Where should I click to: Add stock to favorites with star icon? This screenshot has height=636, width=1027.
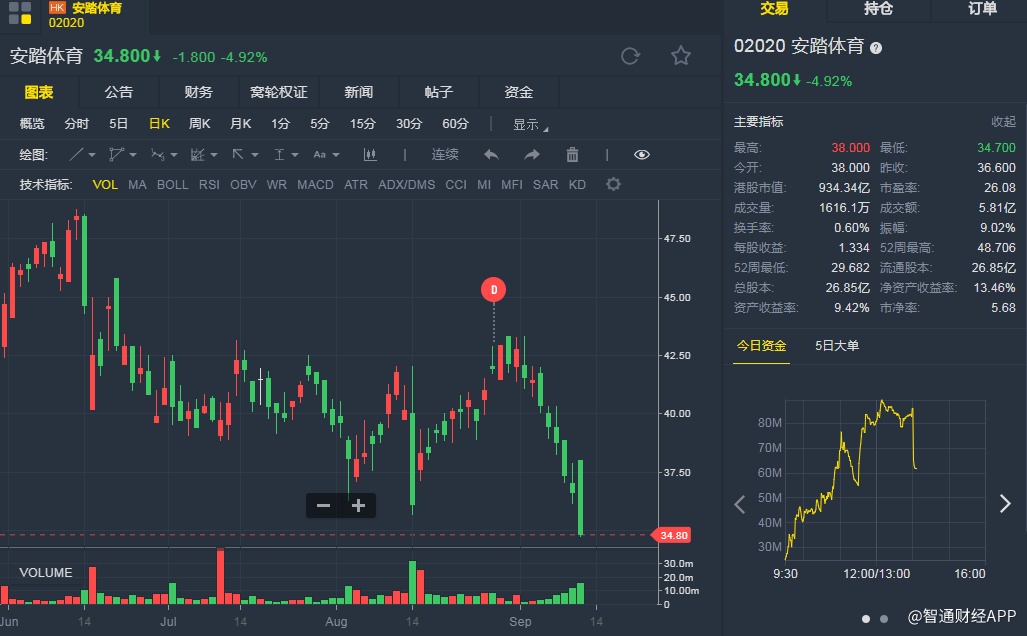681,56
